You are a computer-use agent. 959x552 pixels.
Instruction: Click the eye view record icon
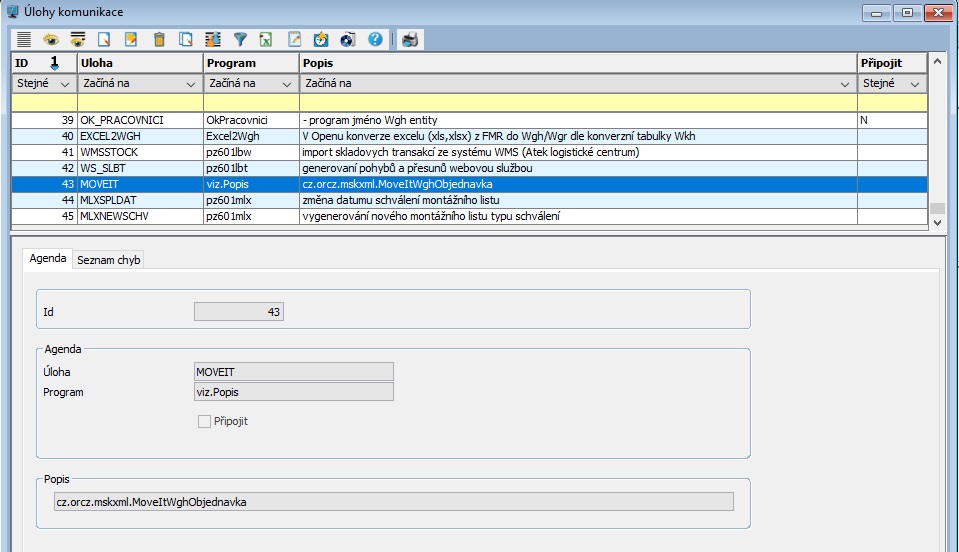click(x=51, y=40)
